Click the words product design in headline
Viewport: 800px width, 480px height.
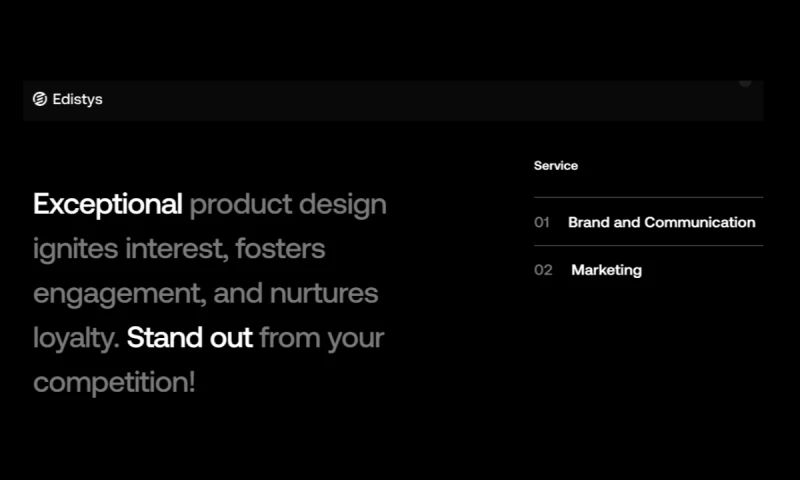(x=288, y=205)
